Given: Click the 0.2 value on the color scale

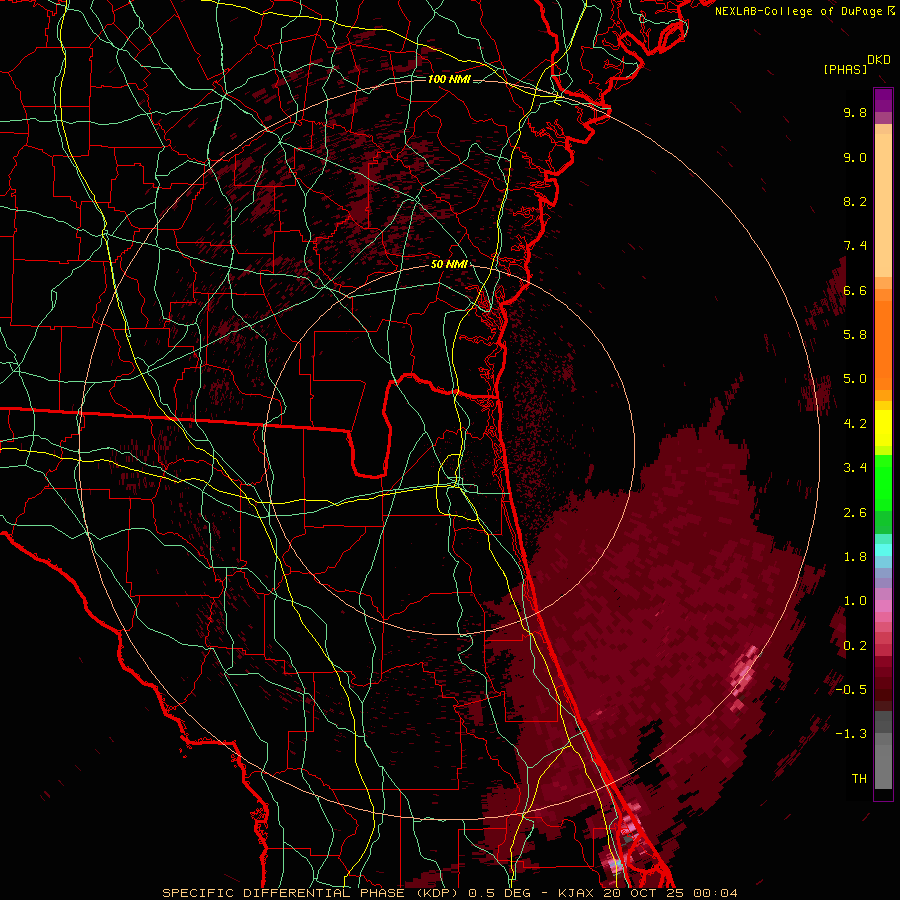Looking at the screenshot, I should [x=855, y=646].
